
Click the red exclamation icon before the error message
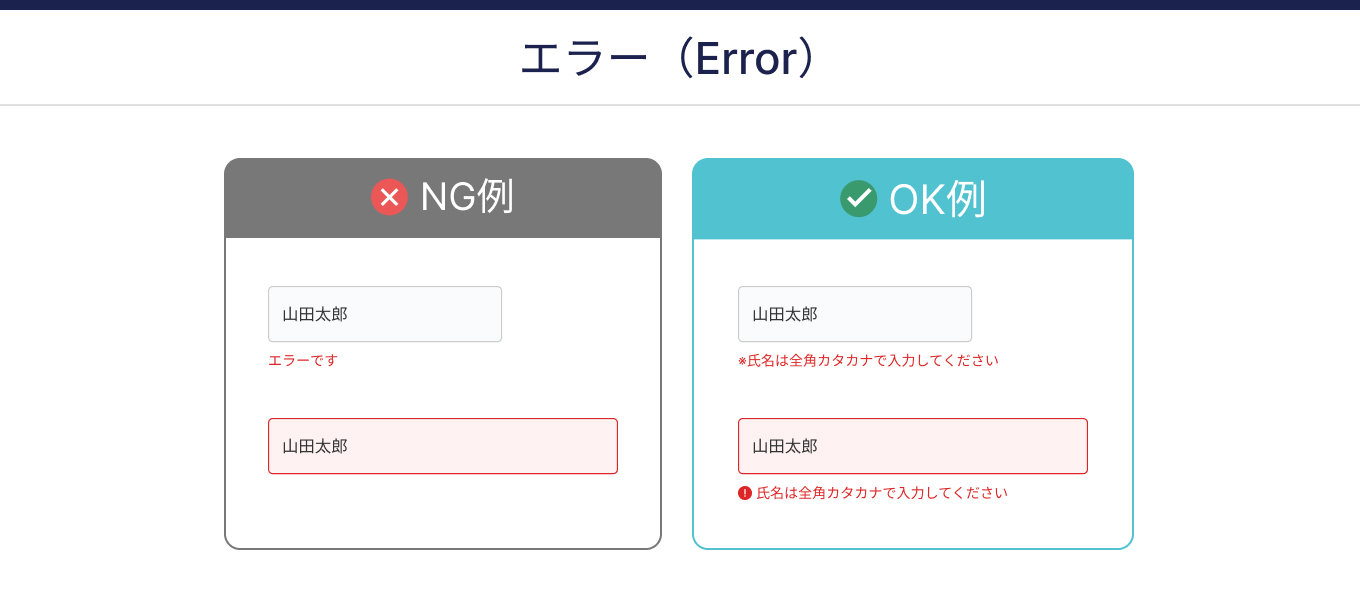pyautogui.click(x=745, y=493)
